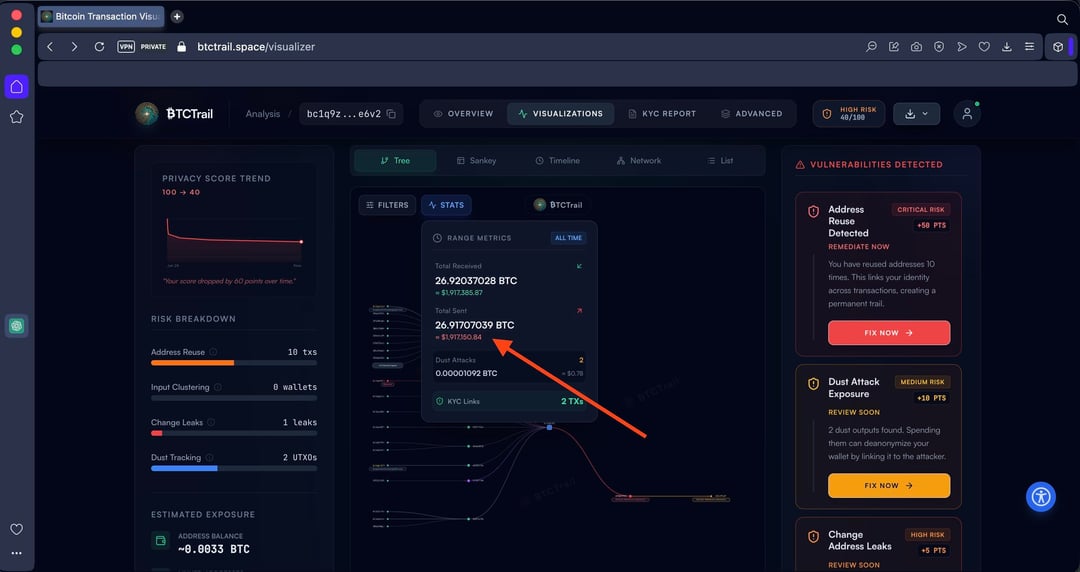Toggle the FILTERS panel
Image resolution: width=1080 pixels, height=572 pixels.
387,205
